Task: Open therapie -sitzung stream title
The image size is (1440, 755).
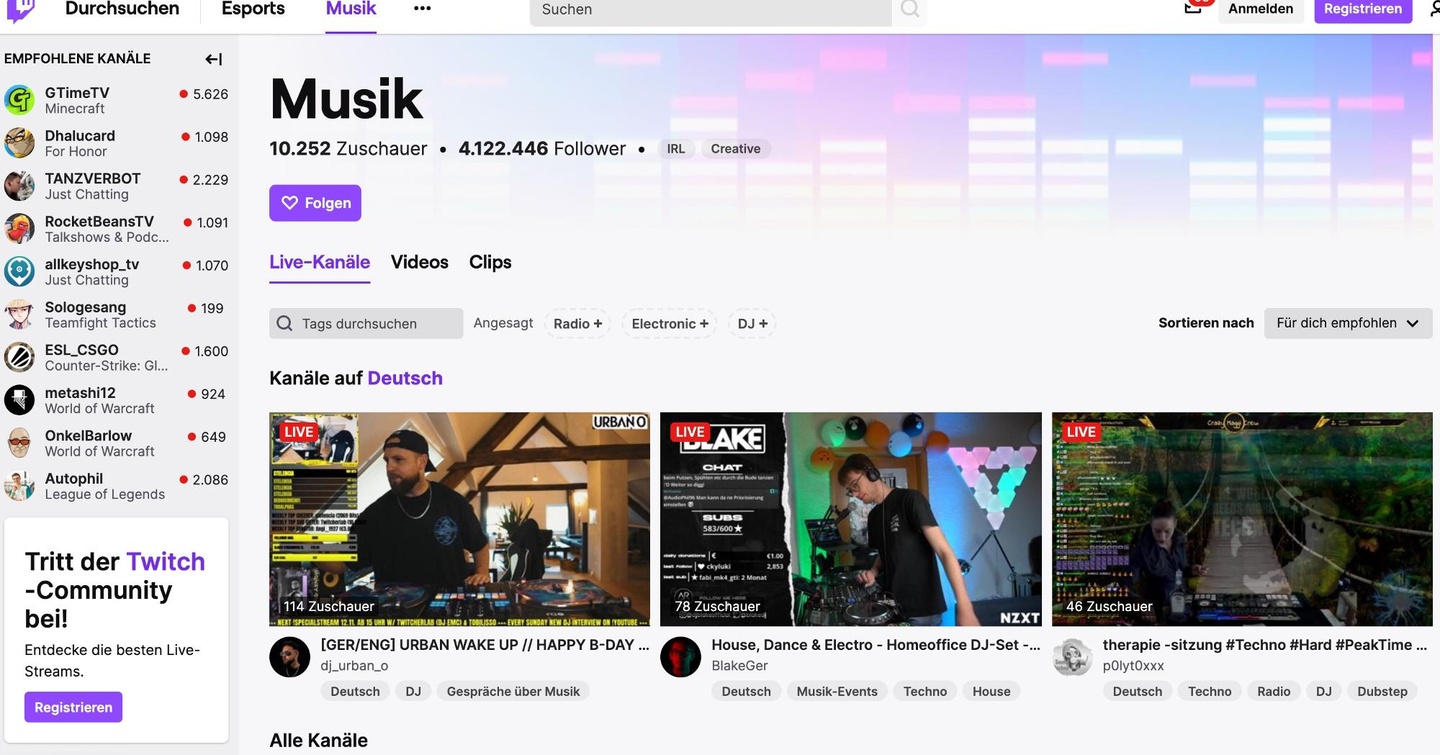Action: 1265,645
